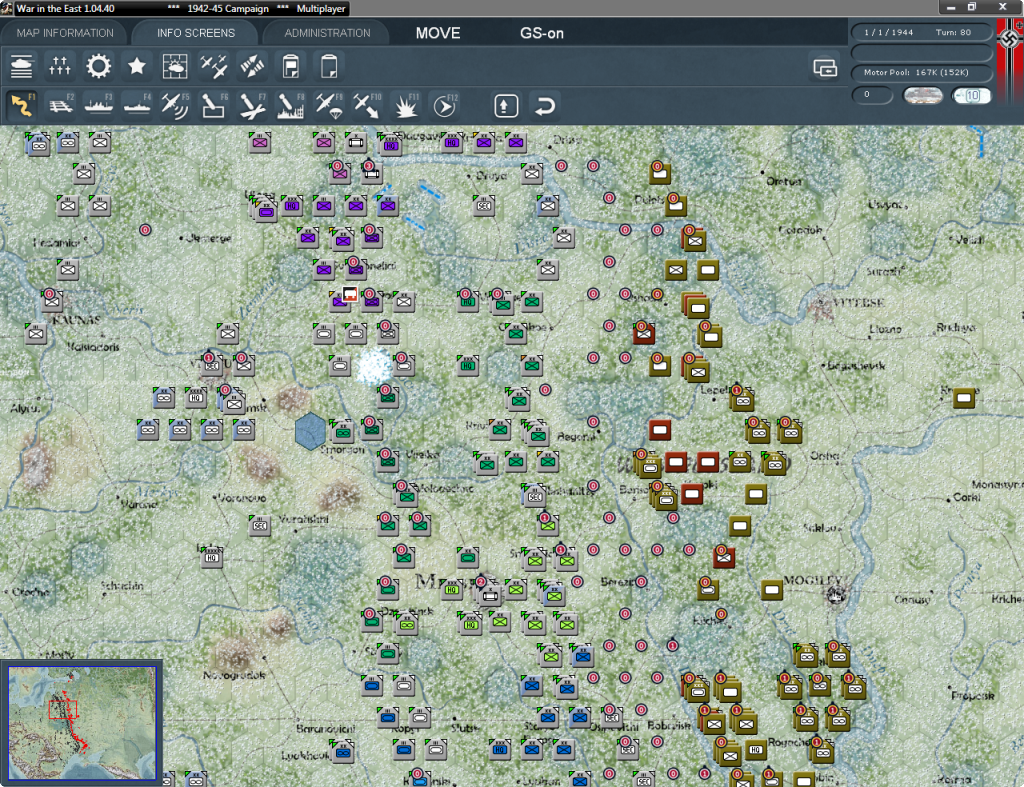Select F5 Air recon mode

[x=175, y=106]
